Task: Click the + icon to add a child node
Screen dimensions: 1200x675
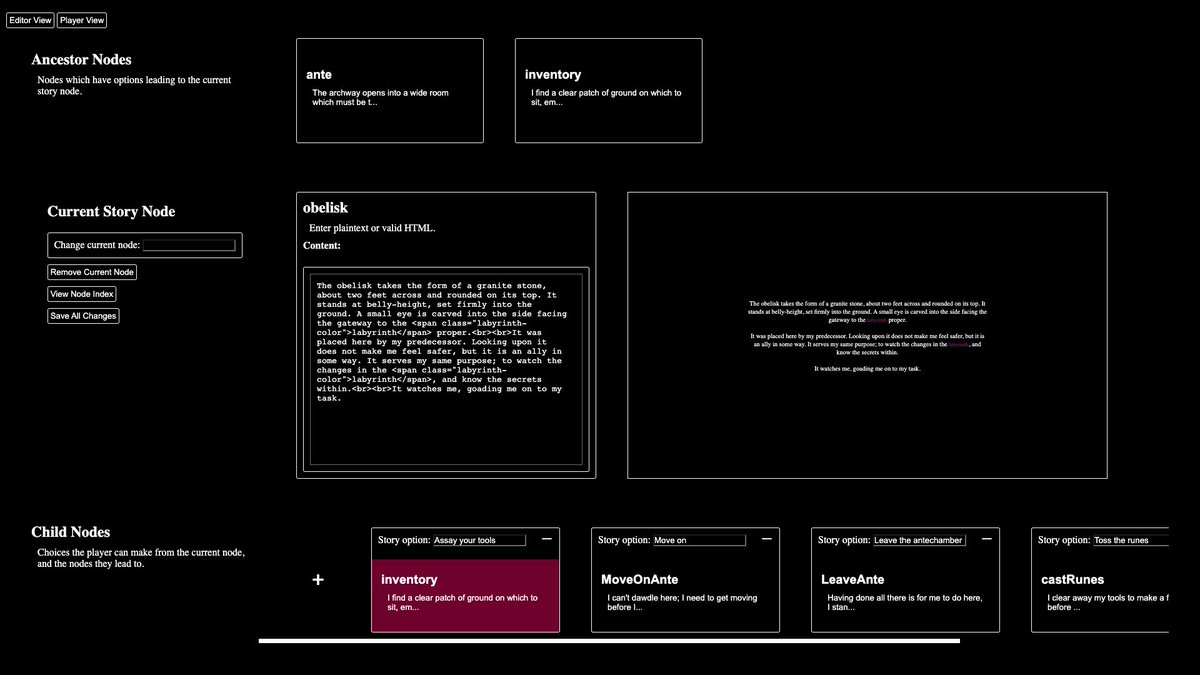Action: [x=317, y=579]
